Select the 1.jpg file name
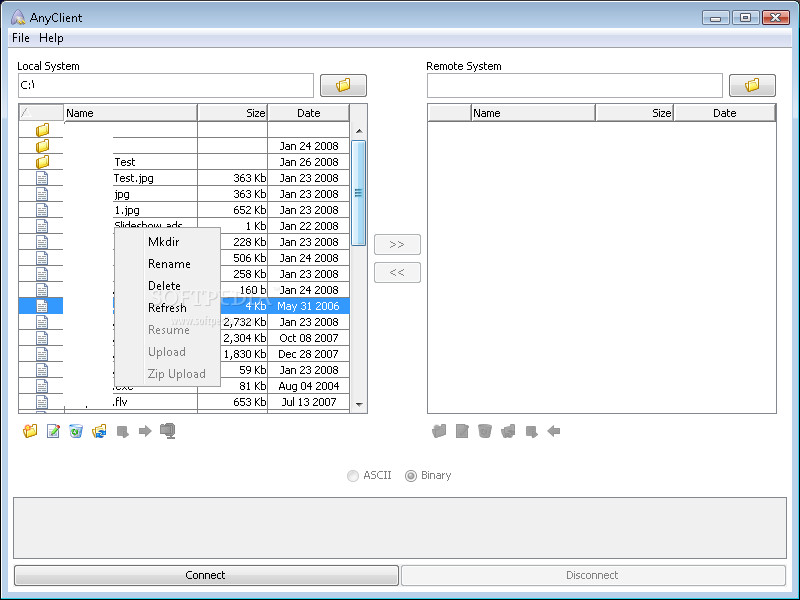The width and height of the screenshot is (800, 600). coord(127,210)
